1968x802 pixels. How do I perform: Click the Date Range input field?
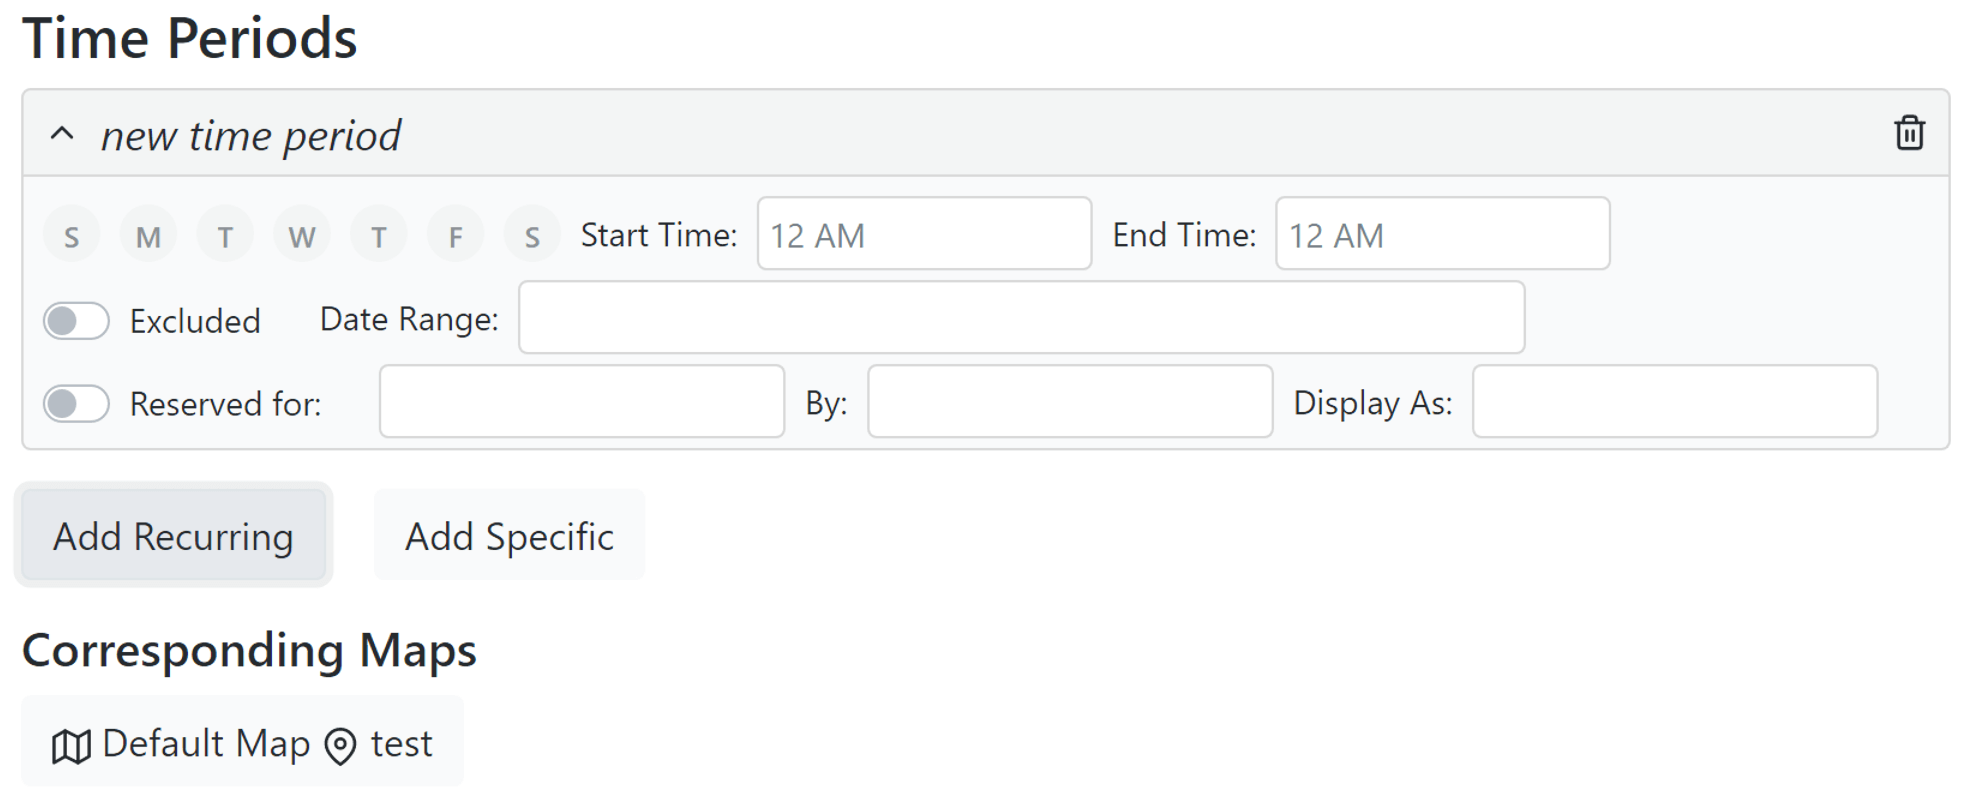click(x=1021, y=318)
